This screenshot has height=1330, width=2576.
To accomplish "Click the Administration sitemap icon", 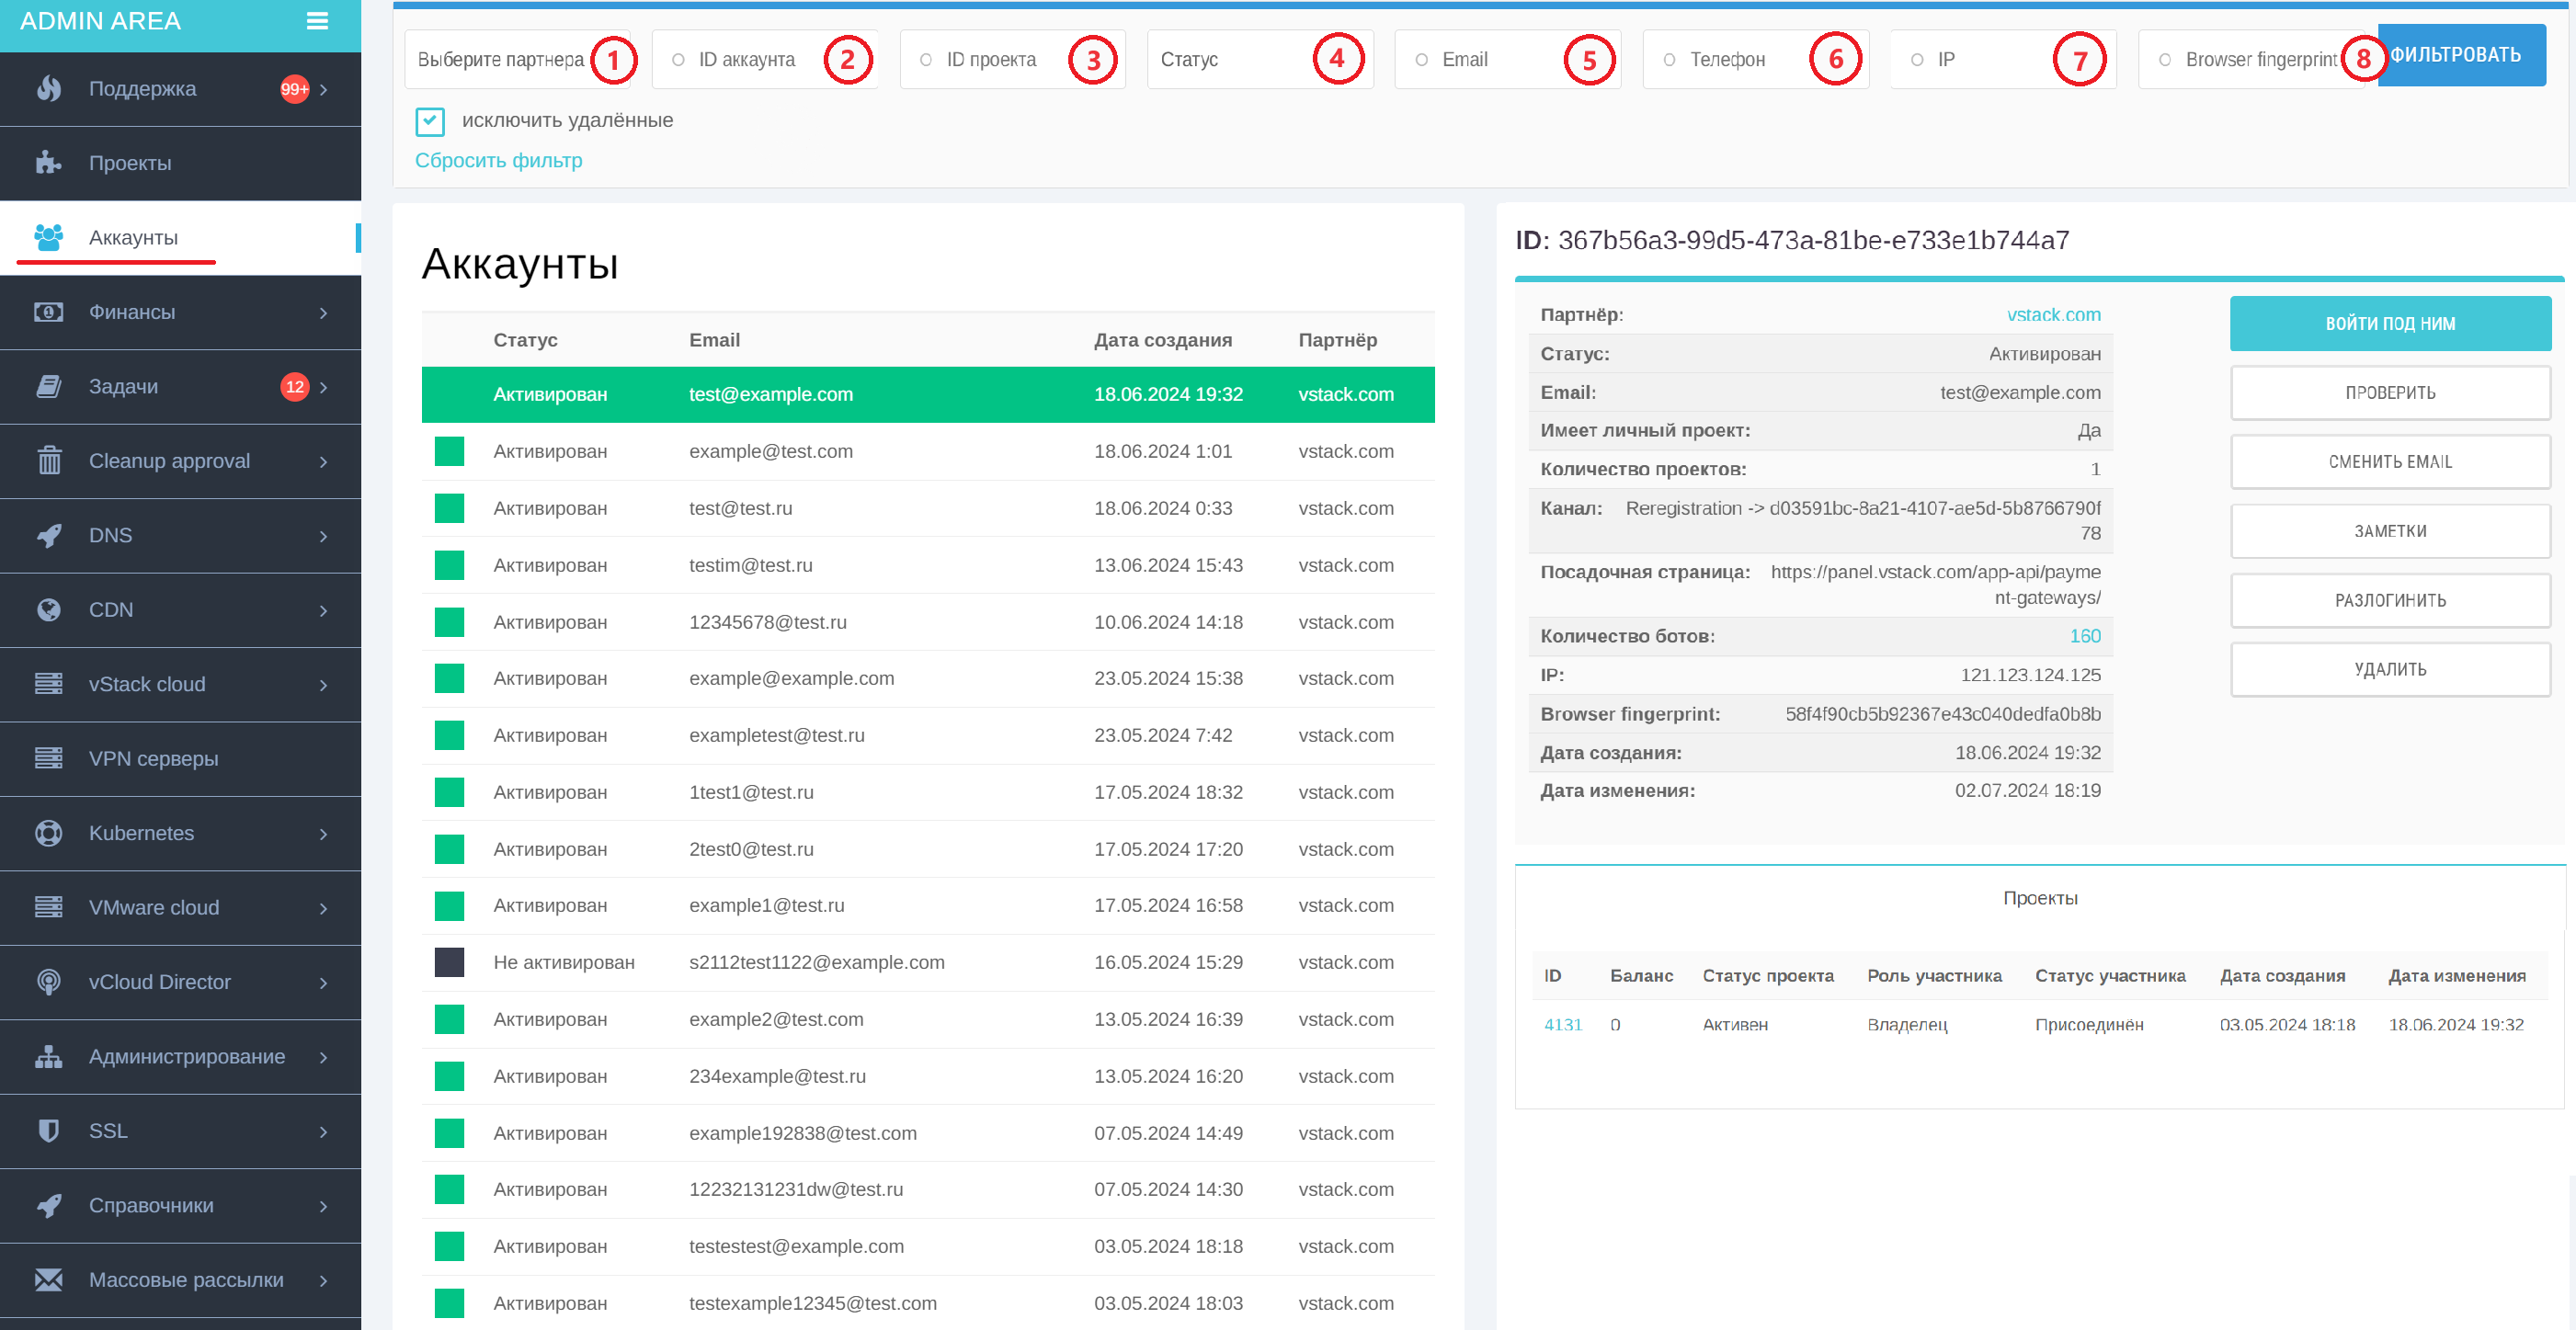I will click(48, 1056).
